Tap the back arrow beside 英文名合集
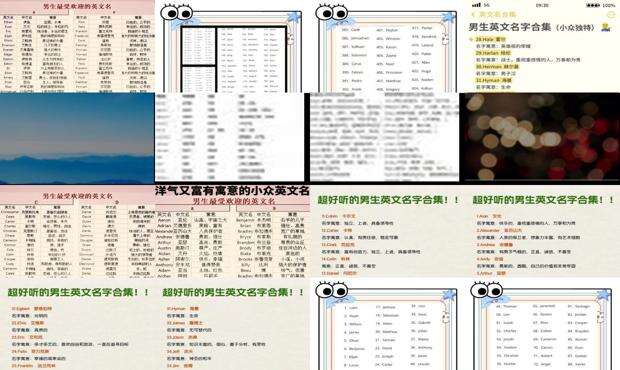Image resolution: width=620 pixels, height=370 pixels. coord(473,14)
